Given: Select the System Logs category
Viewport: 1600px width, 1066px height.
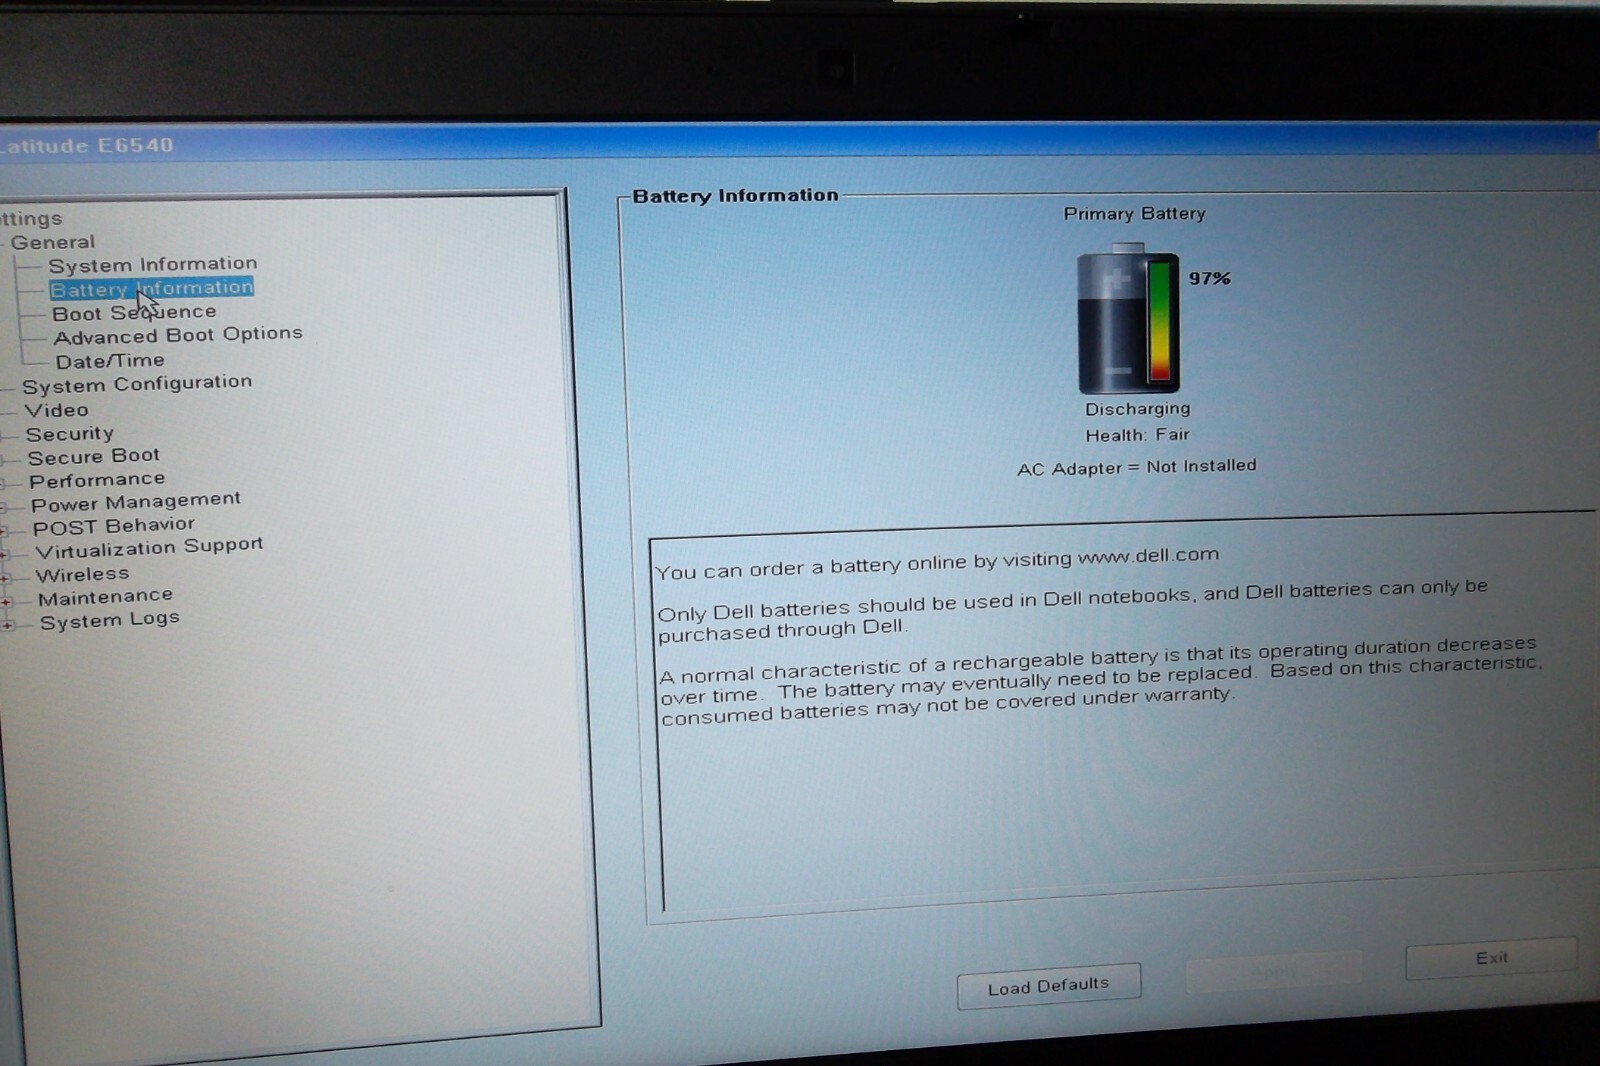Looking at the screenshot, I should pos(110,620).
